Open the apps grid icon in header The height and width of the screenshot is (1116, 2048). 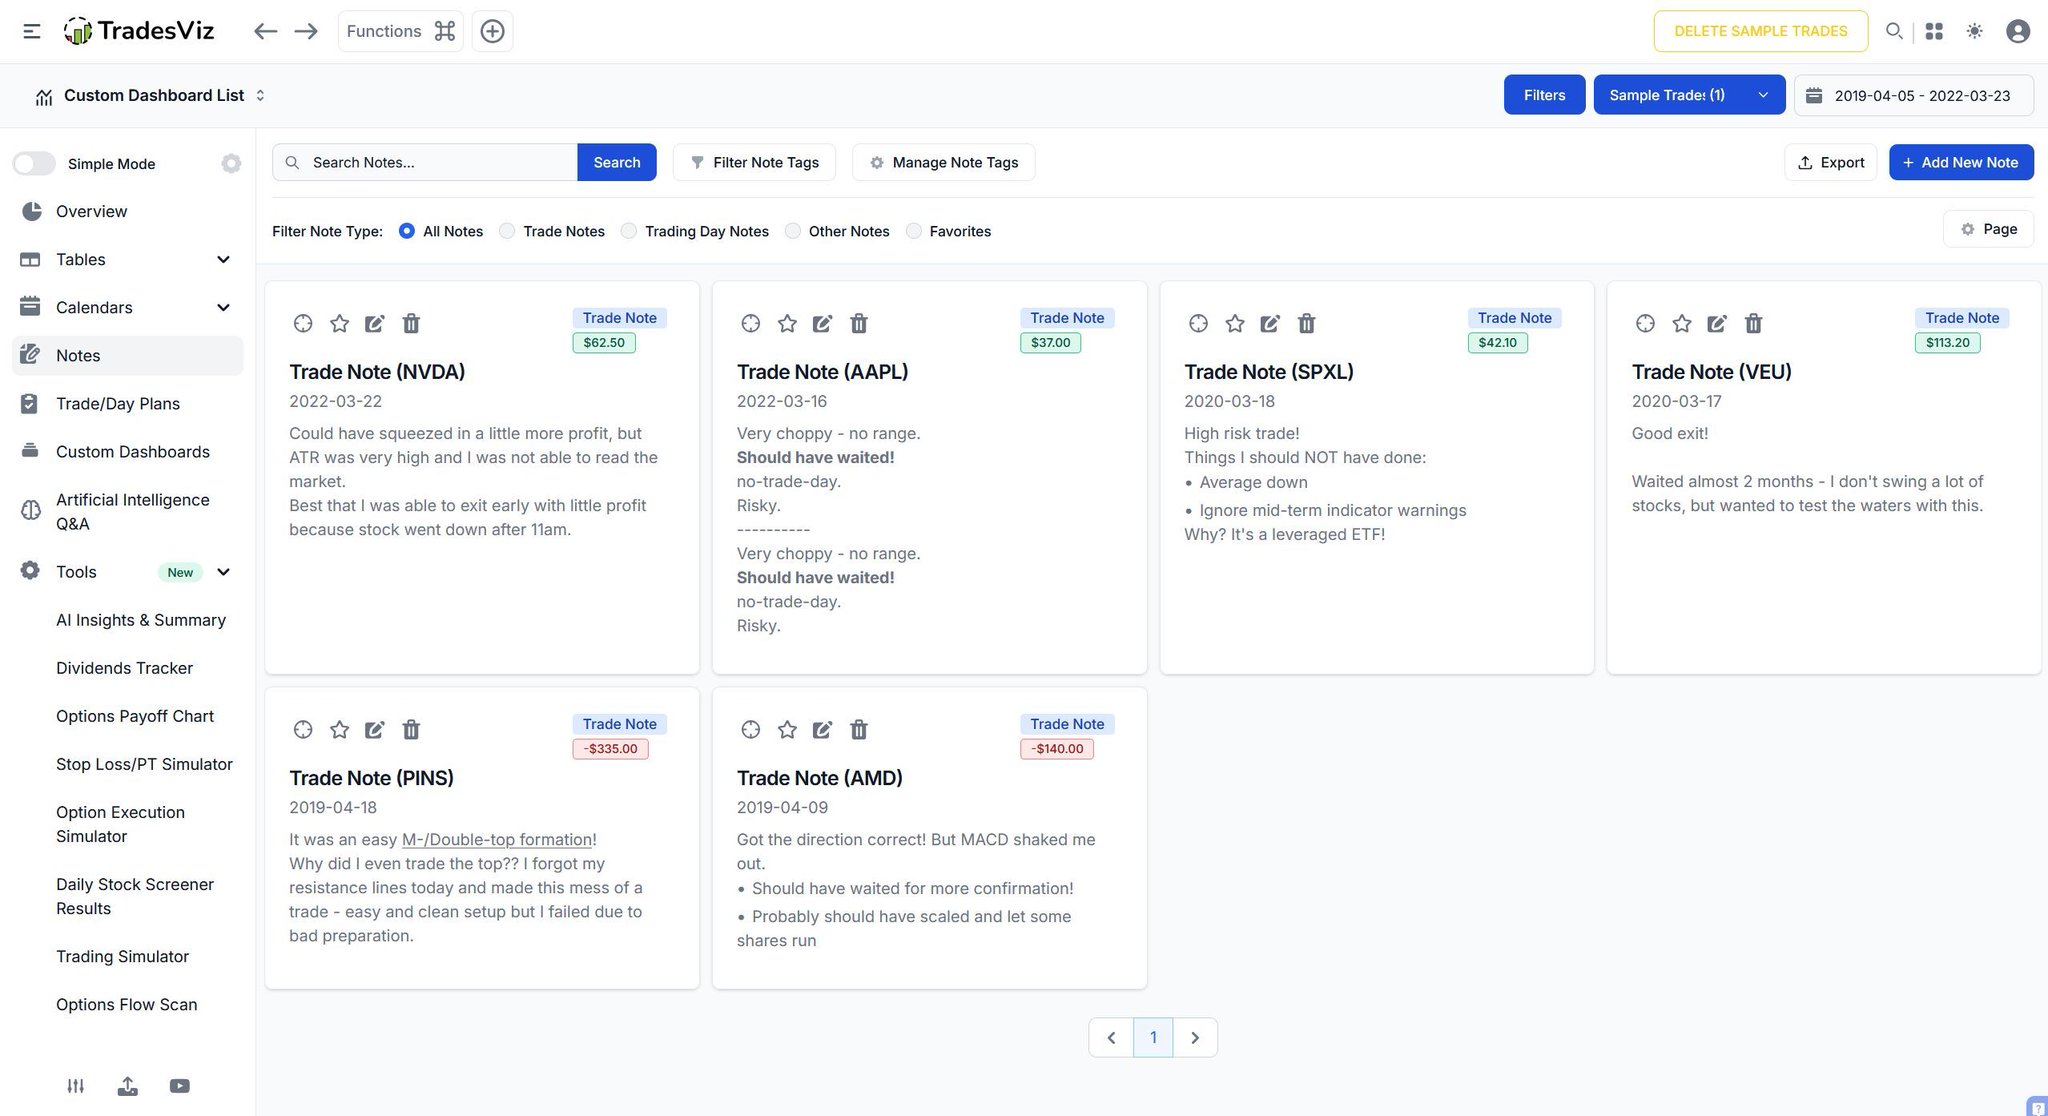pyautogui.click(x=1934, y=31)
